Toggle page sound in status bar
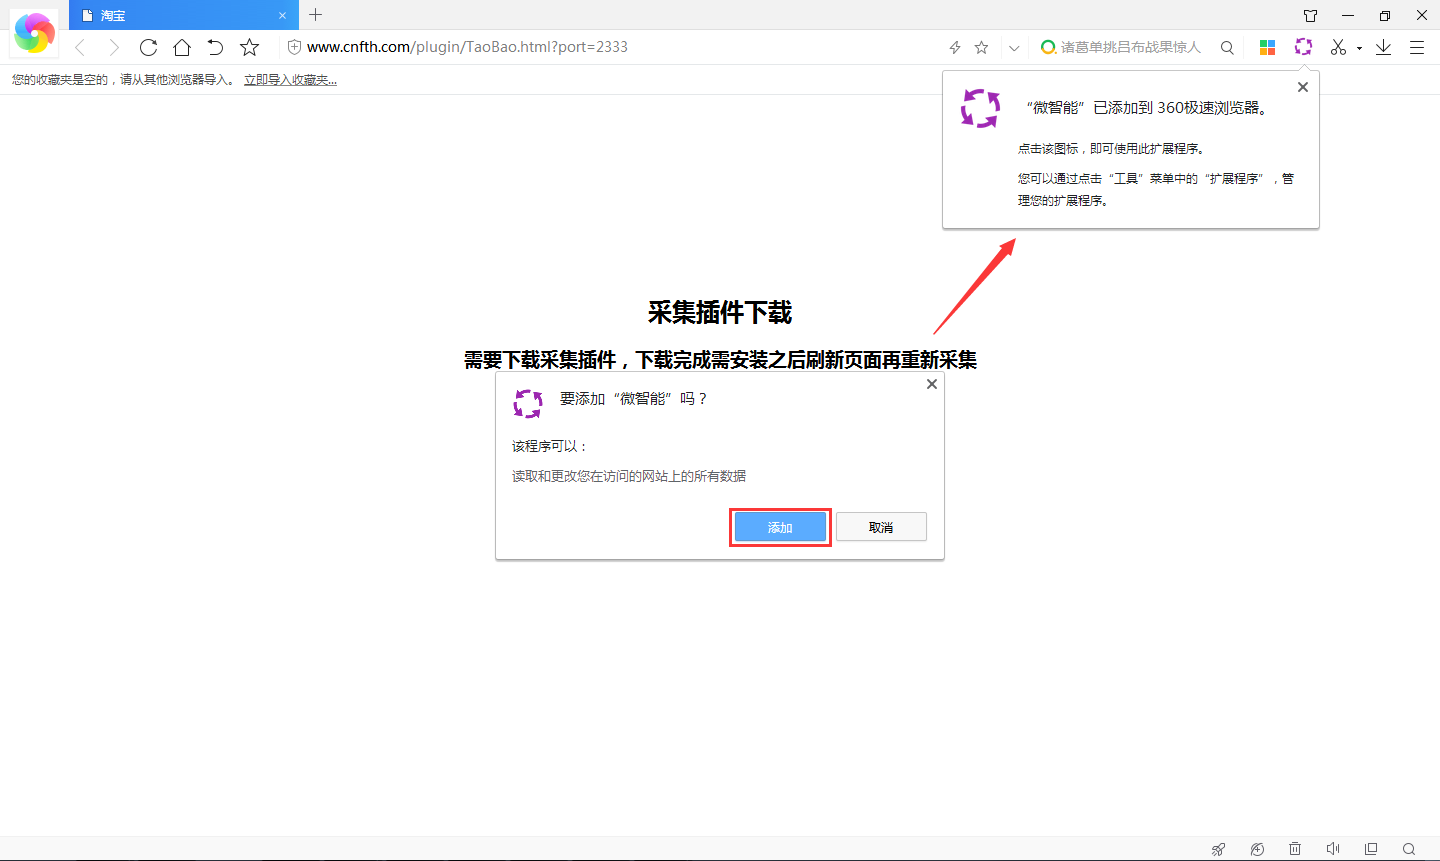The image size is (1440, 861). 1333,849
